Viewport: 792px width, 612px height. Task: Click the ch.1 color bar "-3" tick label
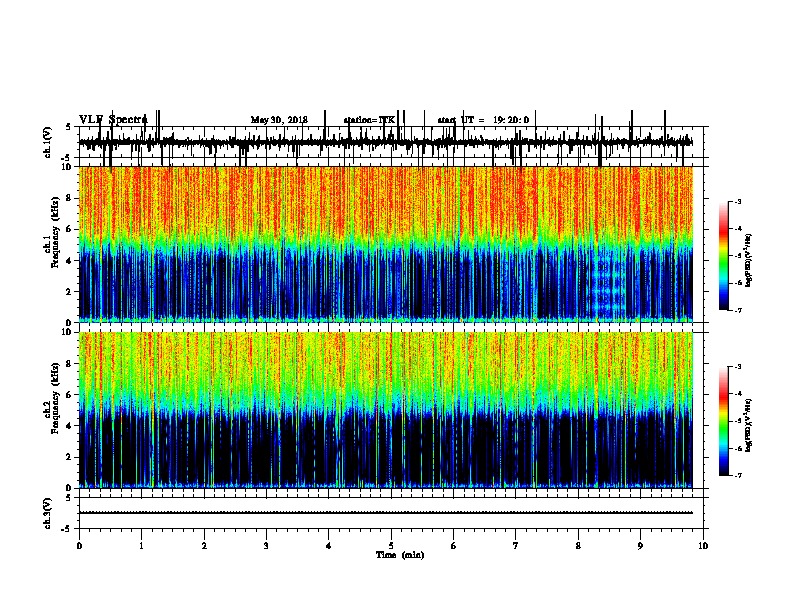point(737,201)
